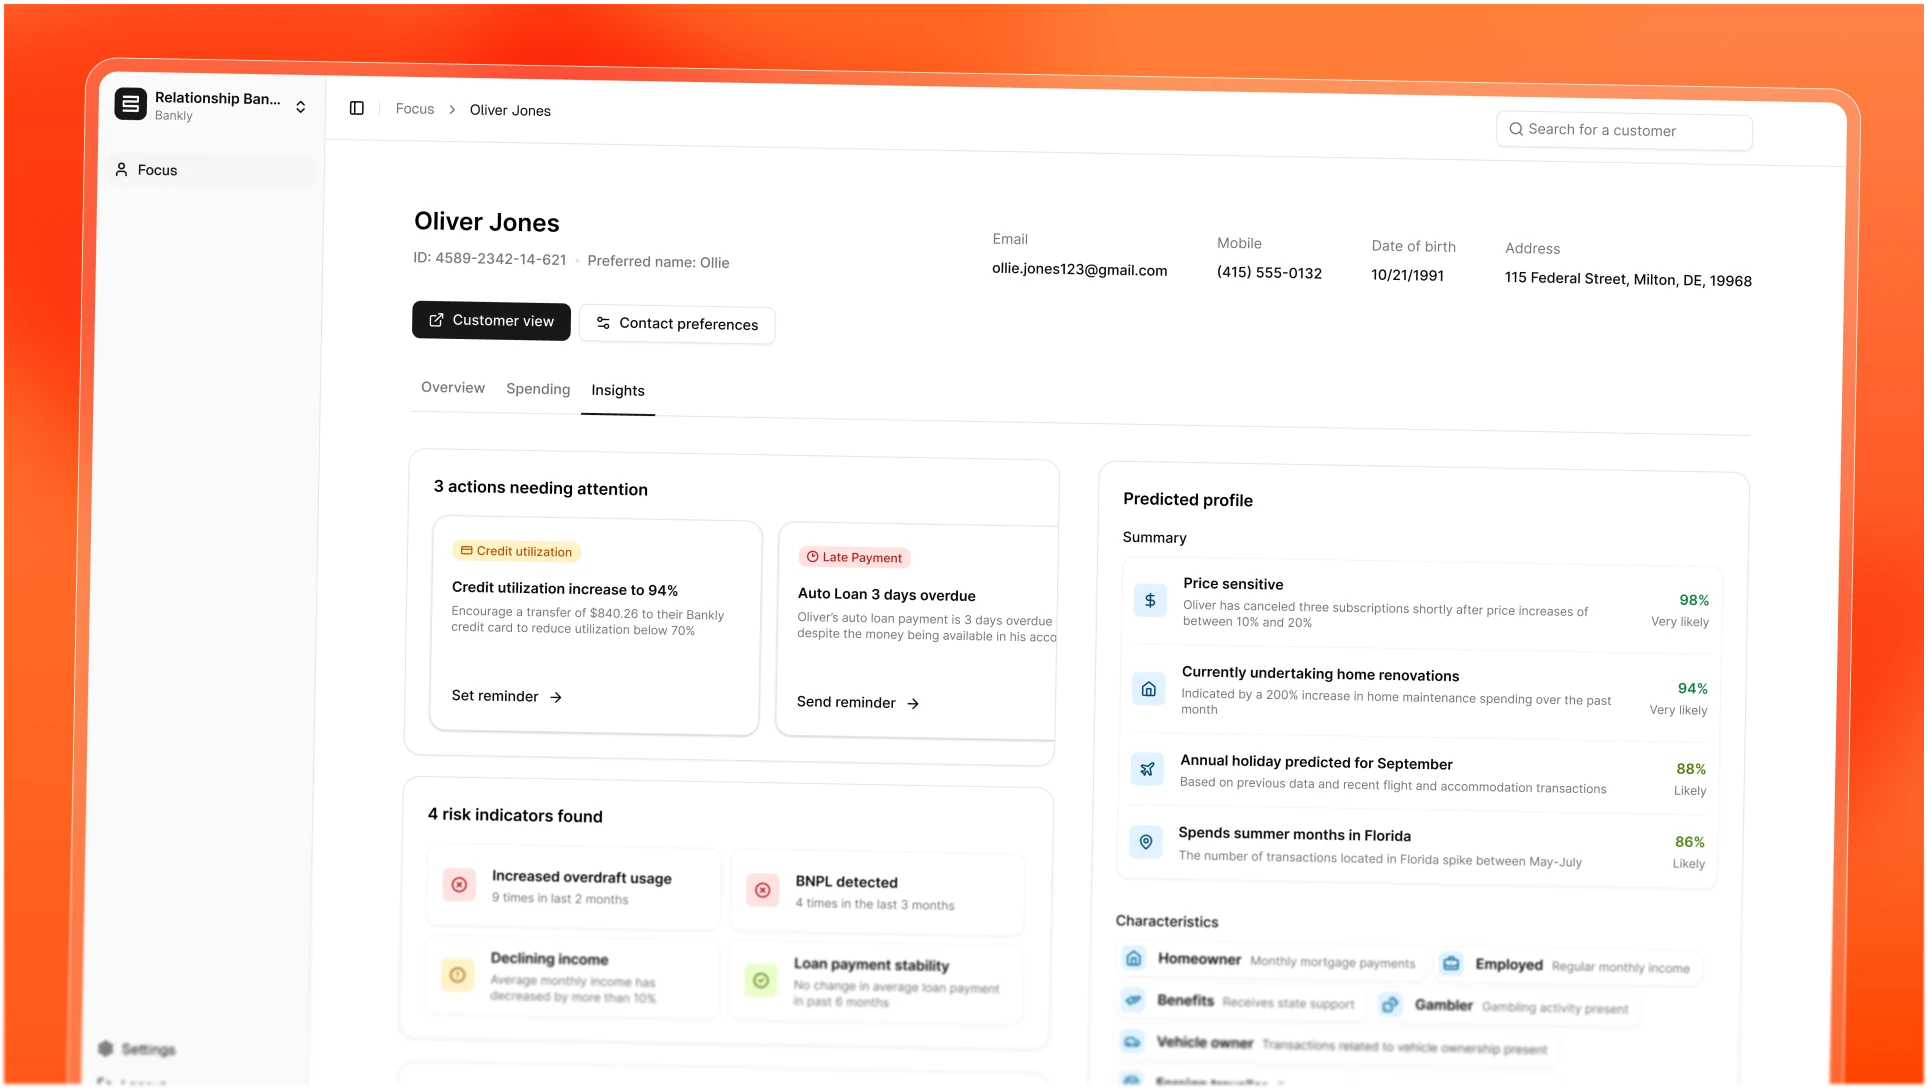Click the red X icon beside BNPL detected
1928x1088 pixels.
click(x=763, y=890)
